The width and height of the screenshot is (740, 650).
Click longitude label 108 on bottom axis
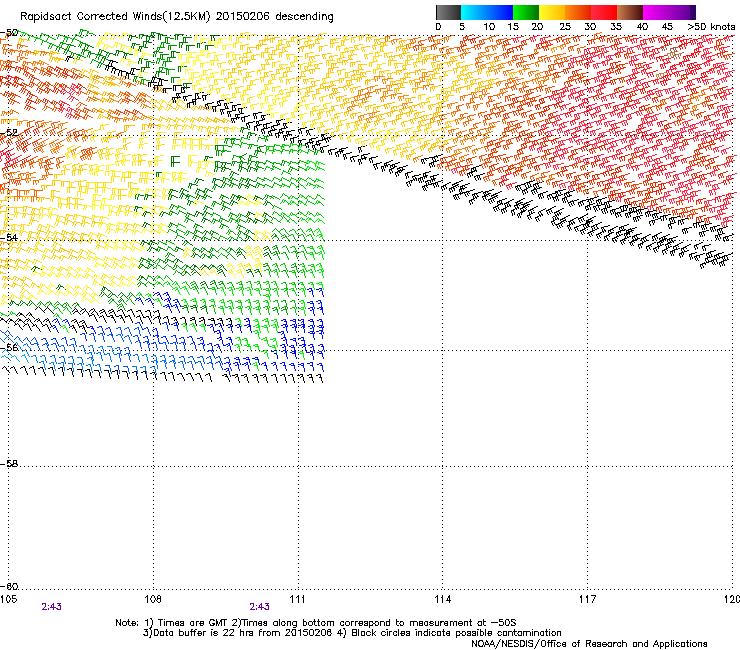coord(153,599)
